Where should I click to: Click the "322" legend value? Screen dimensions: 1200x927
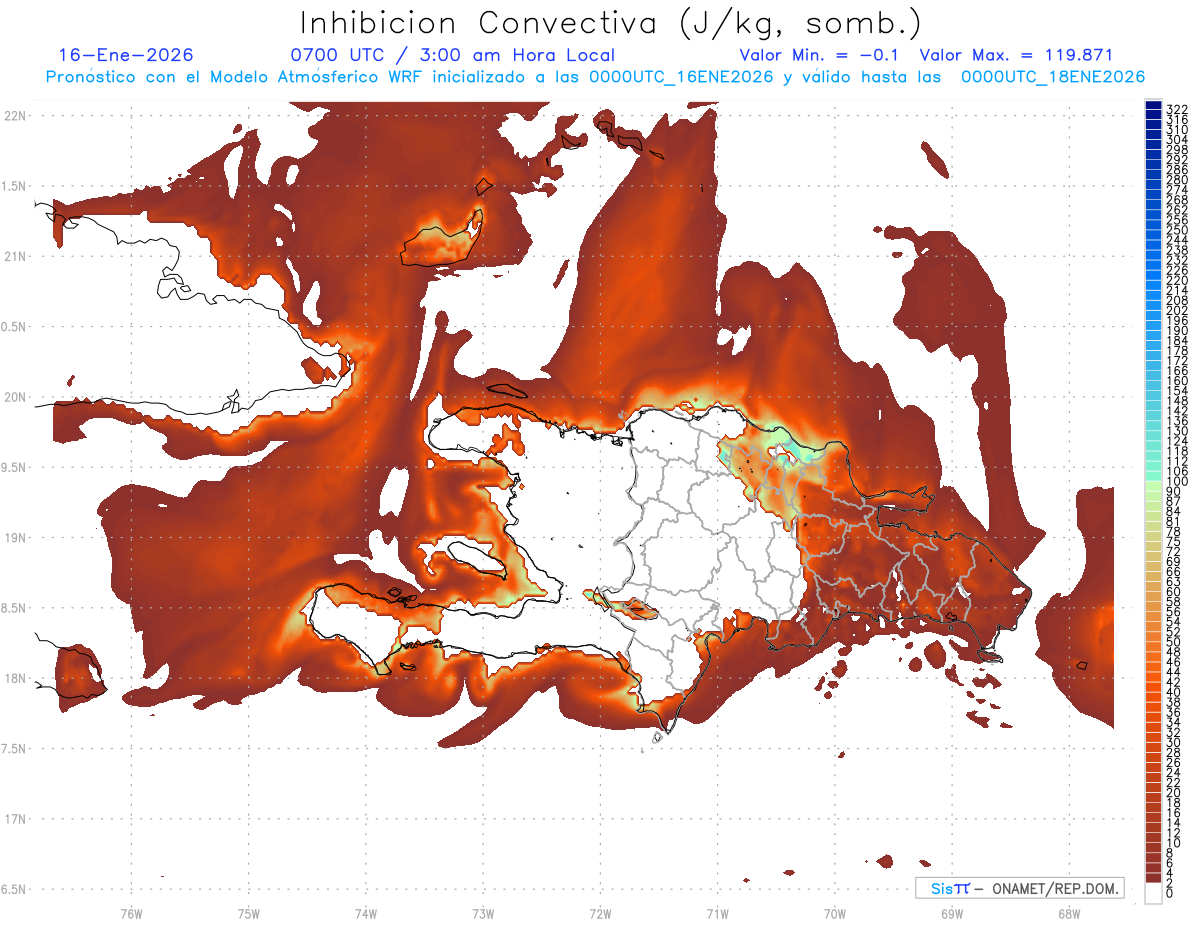1176,108
